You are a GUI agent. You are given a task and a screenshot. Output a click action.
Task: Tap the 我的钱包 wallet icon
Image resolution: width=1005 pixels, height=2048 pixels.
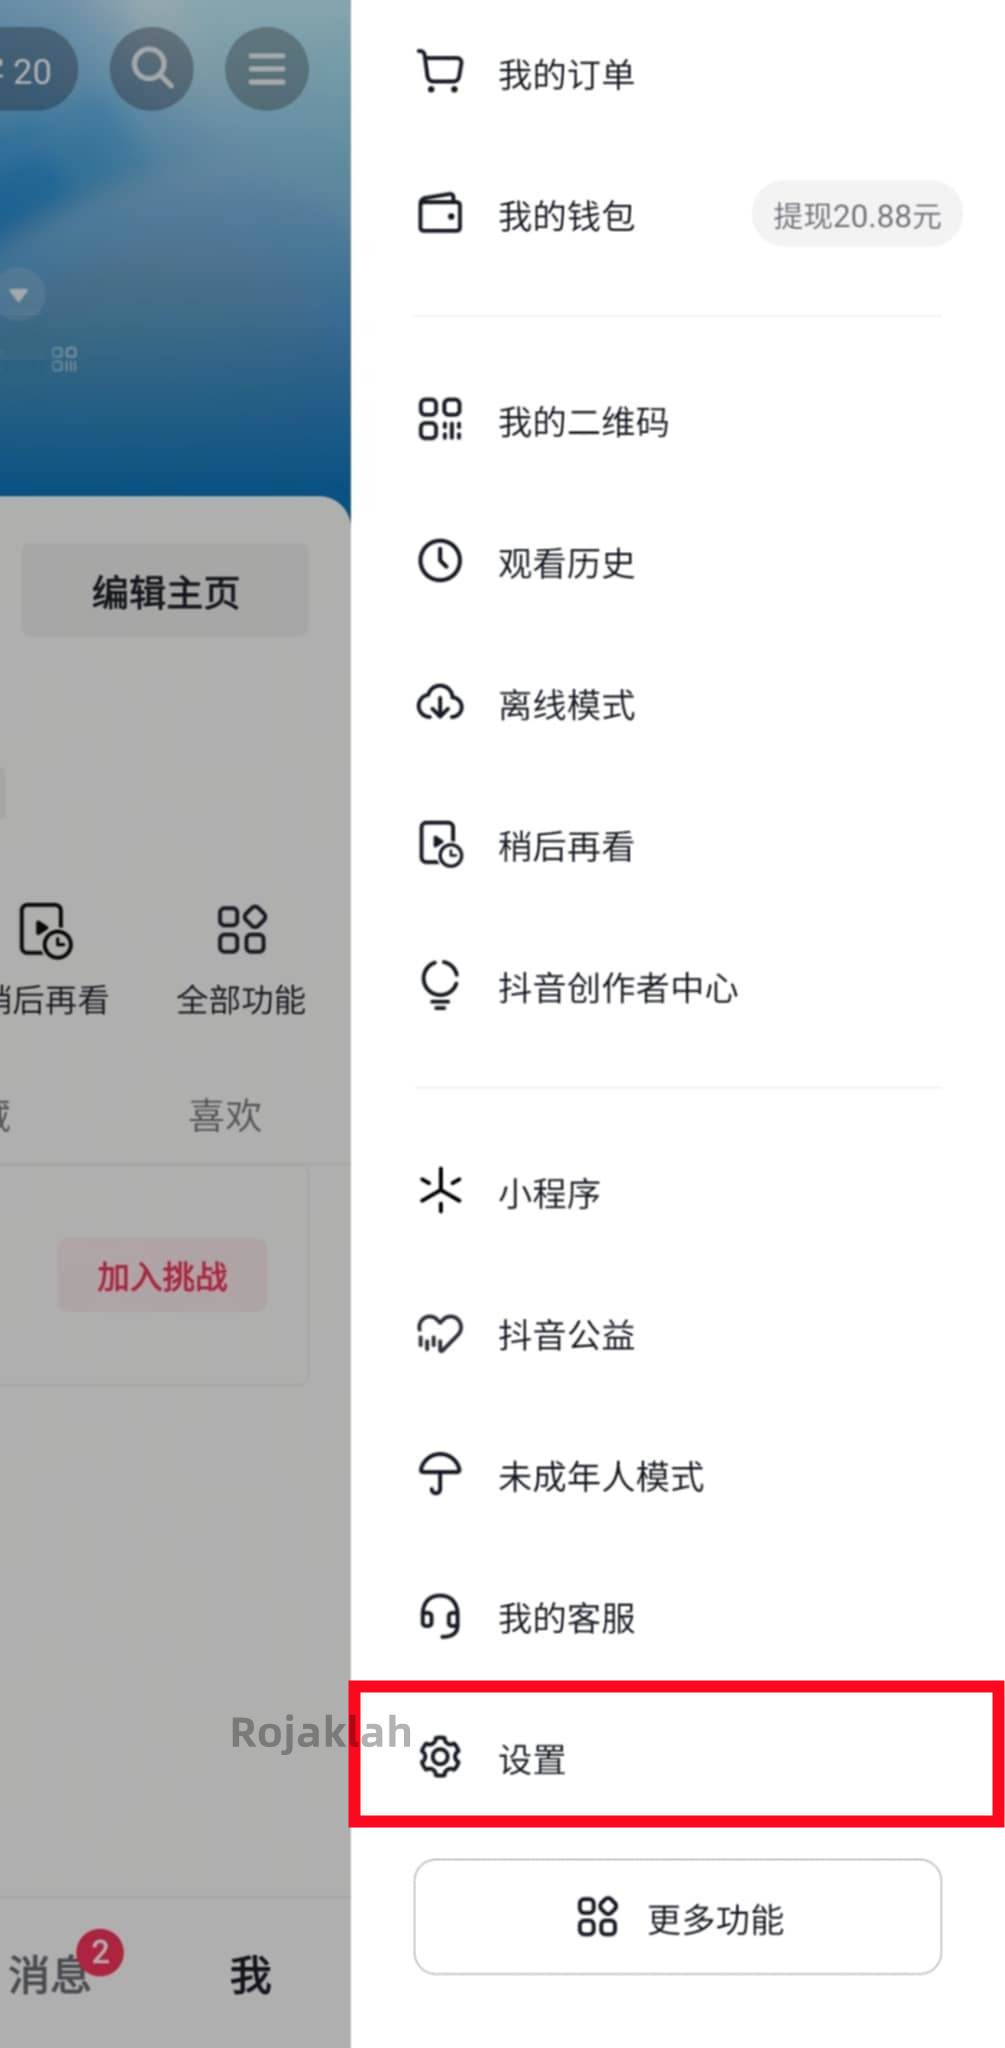(x=439, y=213)
